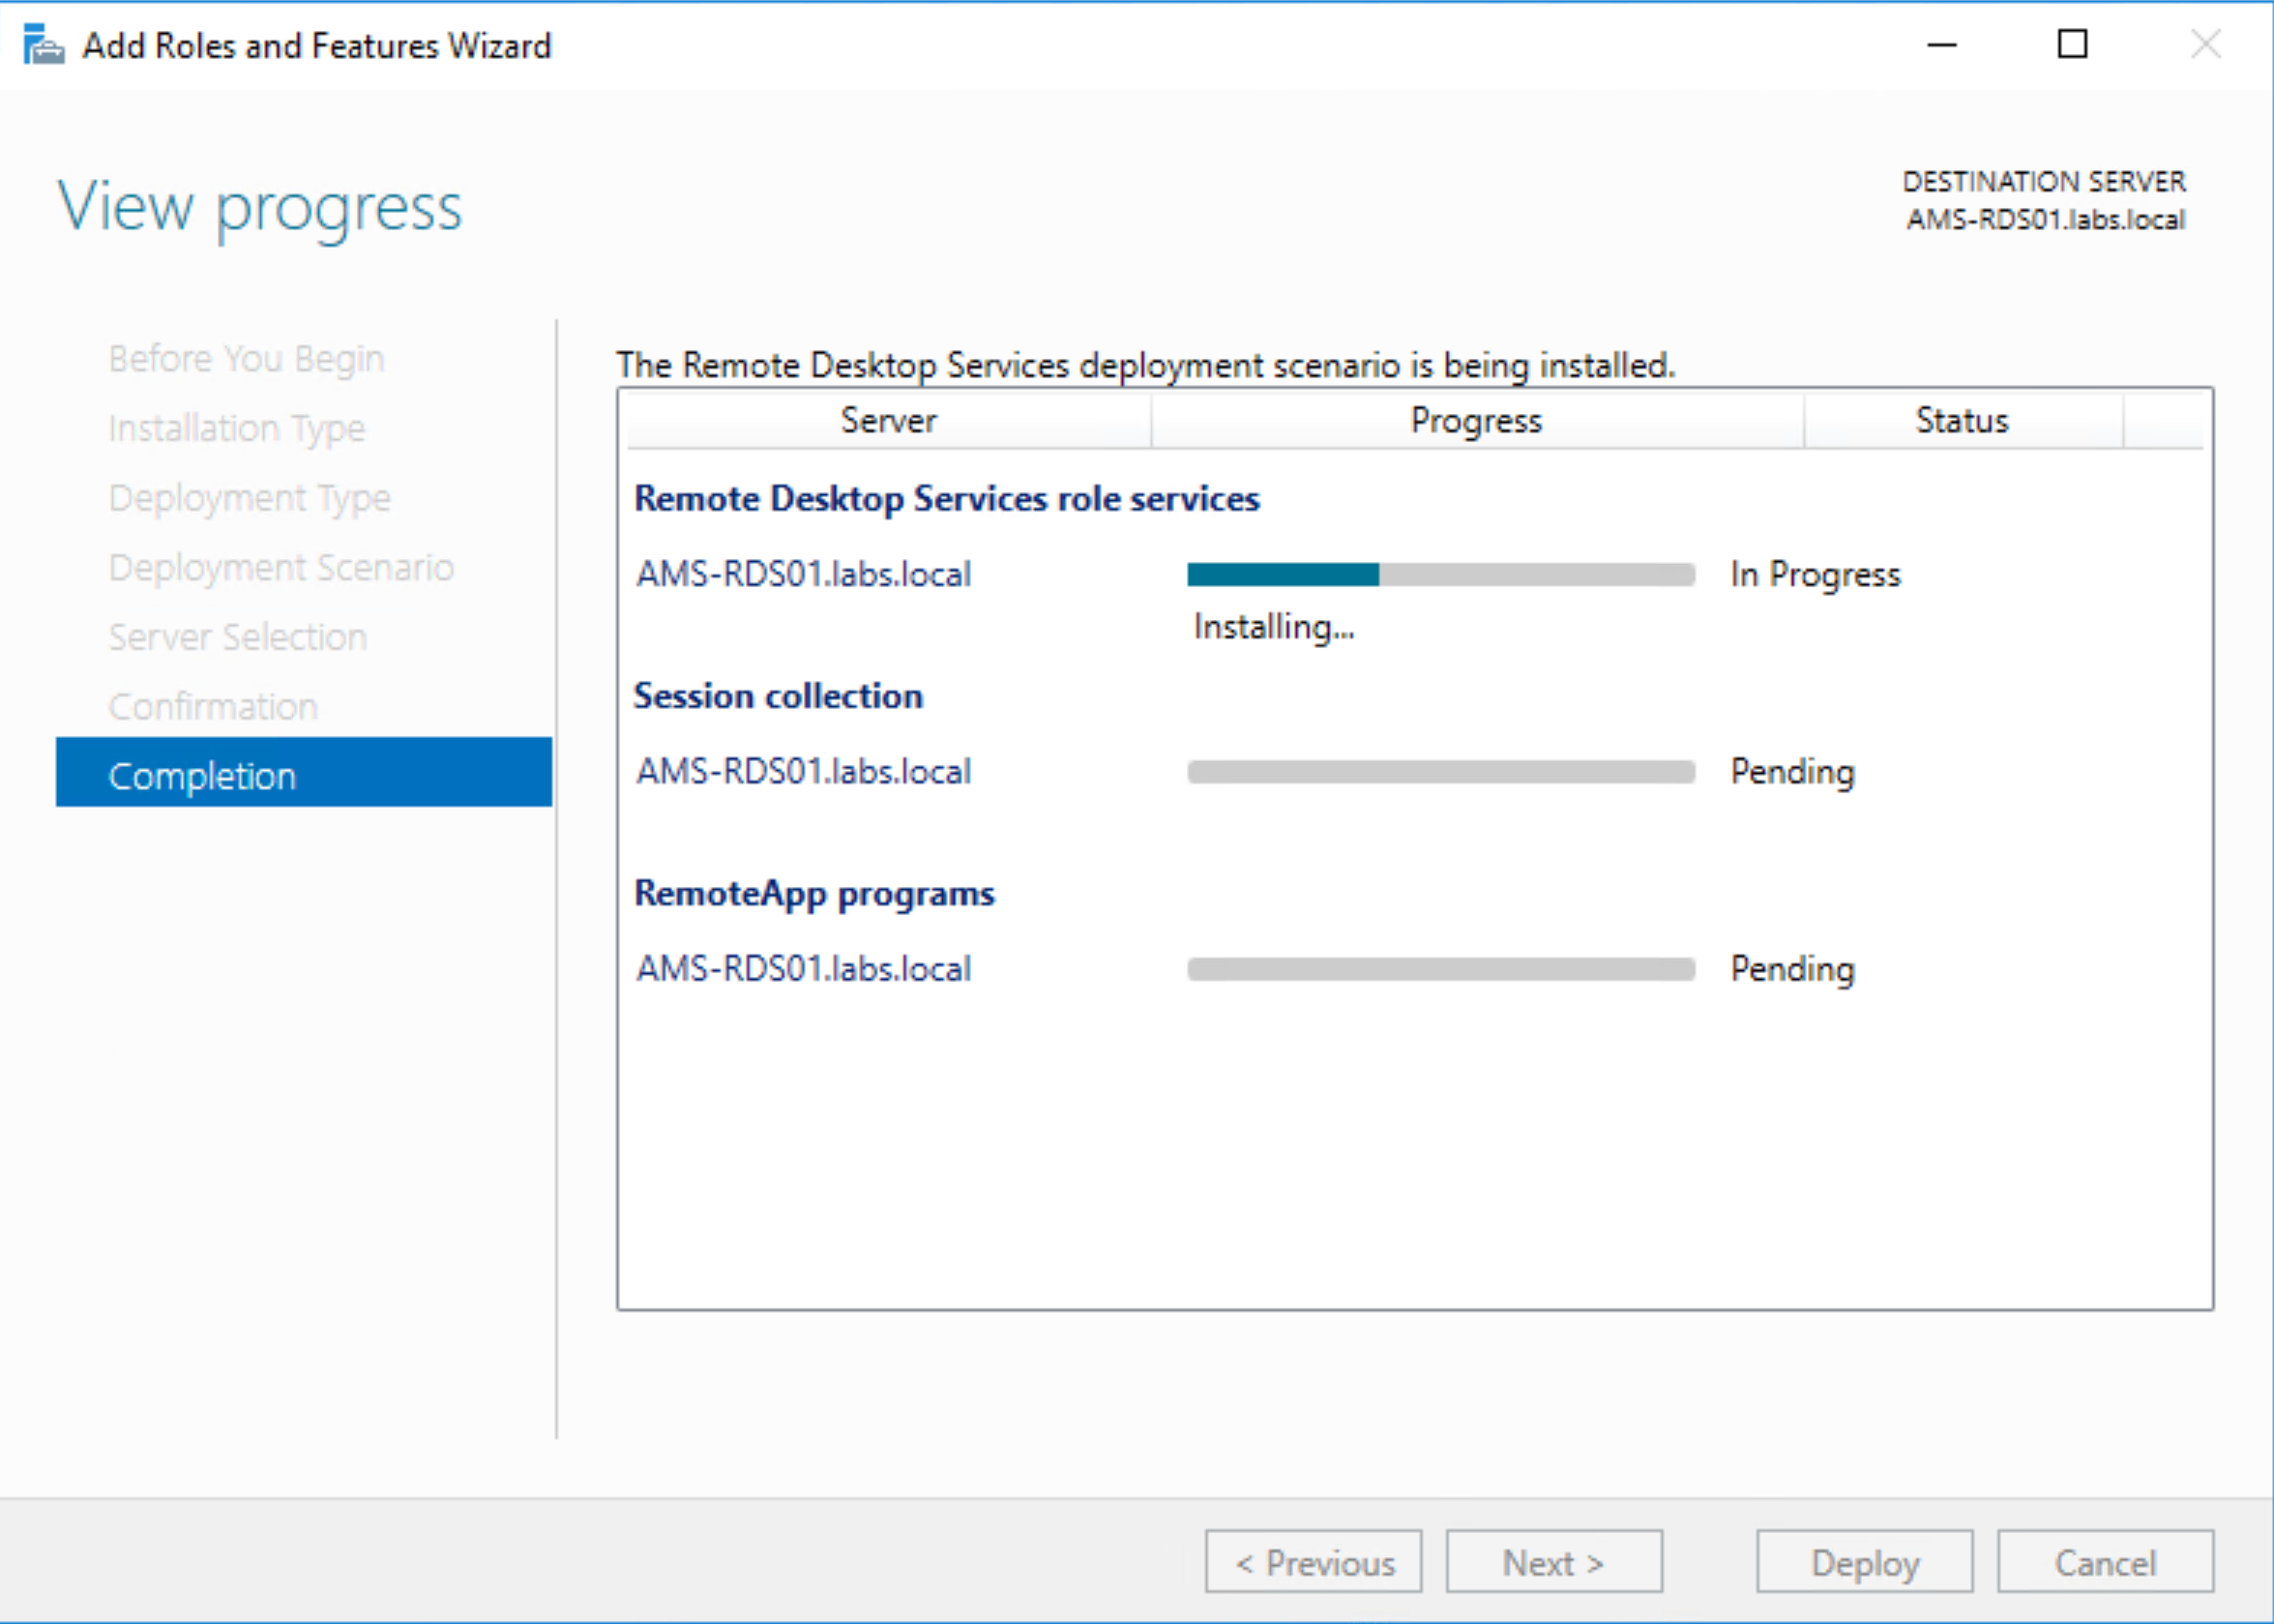
Task: Select the Server Selection step
Action: point(237,637)
